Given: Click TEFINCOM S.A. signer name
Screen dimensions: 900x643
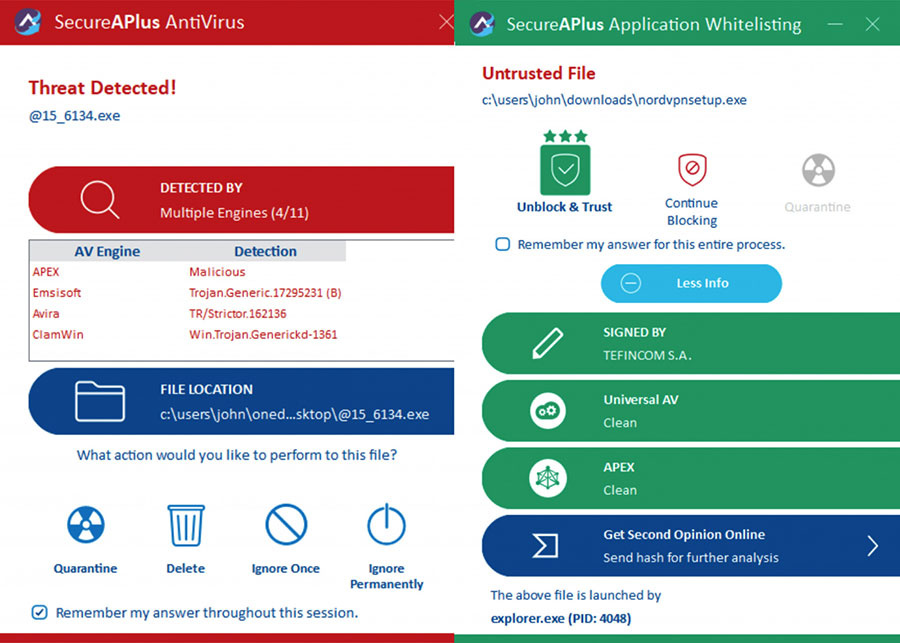Looking at the screenshot, I should [x=647, y=355].
